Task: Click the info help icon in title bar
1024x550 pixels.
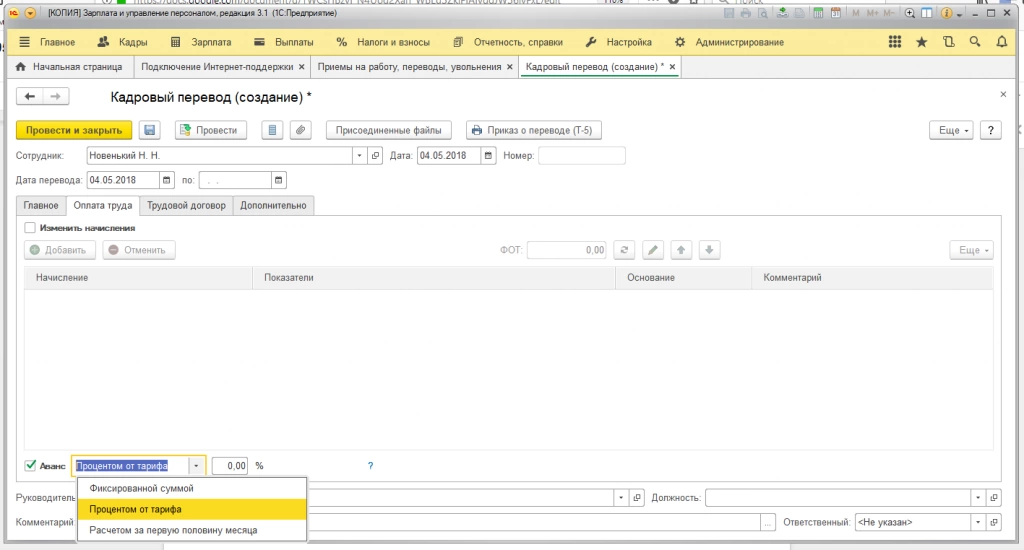Action: click(946, 13)
